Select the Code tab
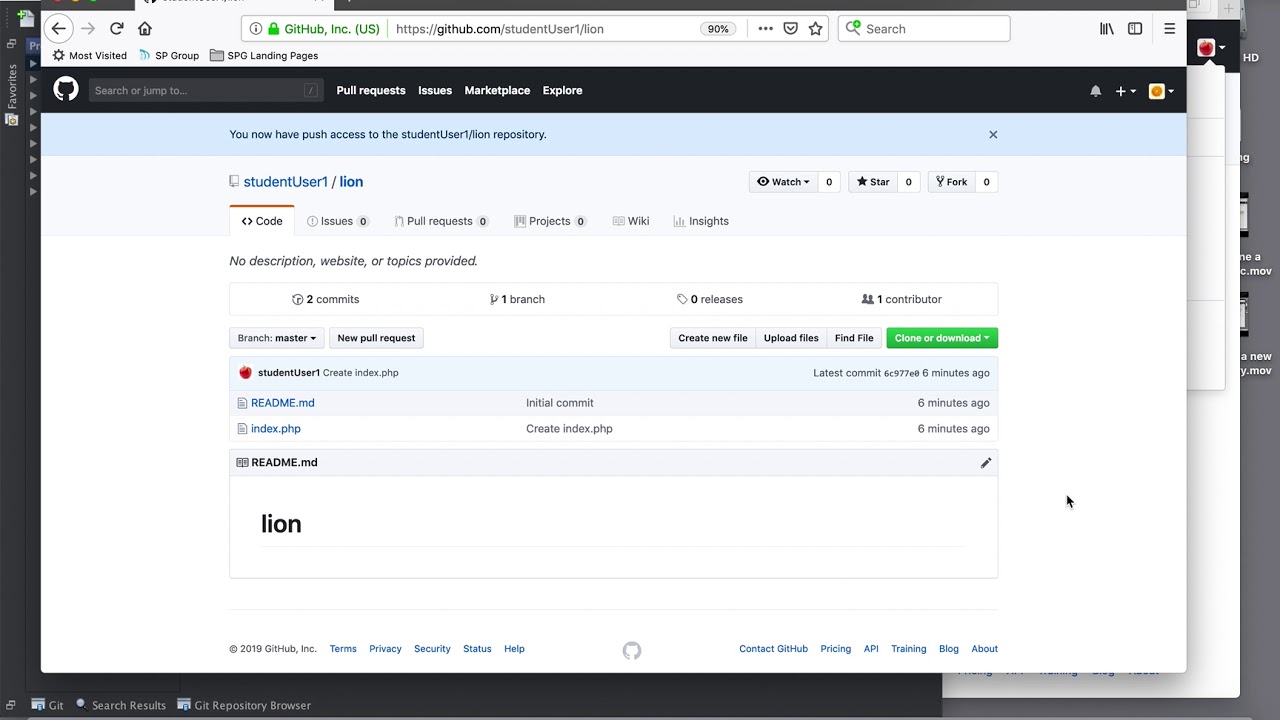 [262, 221]
